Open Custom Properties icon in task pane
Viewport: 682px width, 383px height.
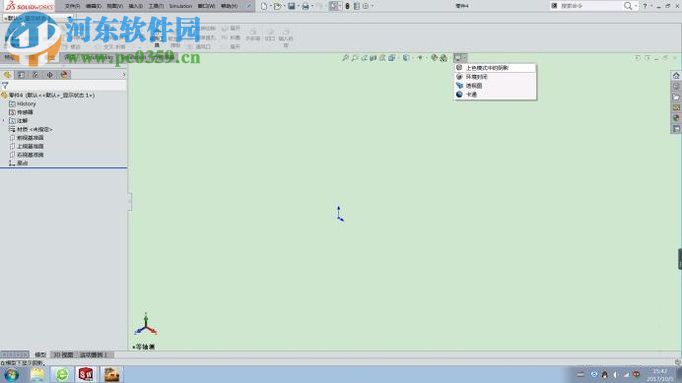676,129
